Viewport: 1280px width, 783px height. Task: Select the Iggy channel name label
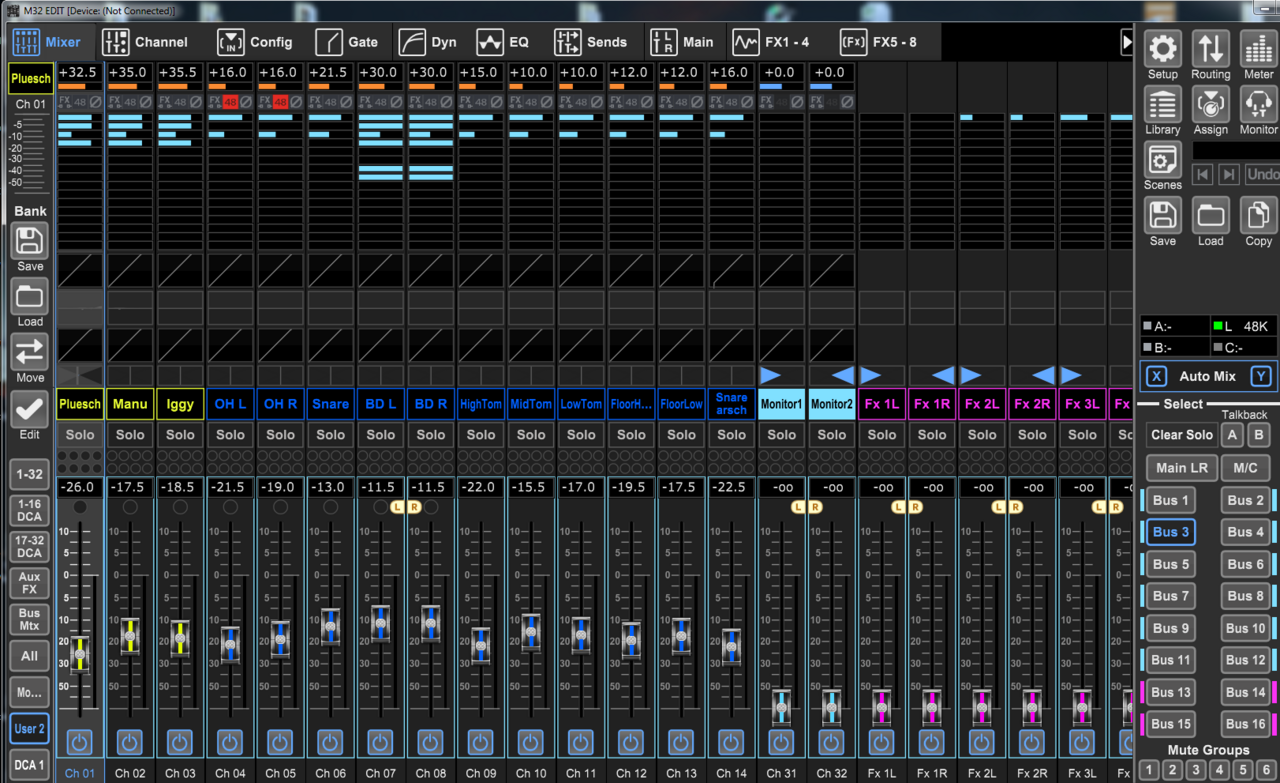(x=180, y=404)
